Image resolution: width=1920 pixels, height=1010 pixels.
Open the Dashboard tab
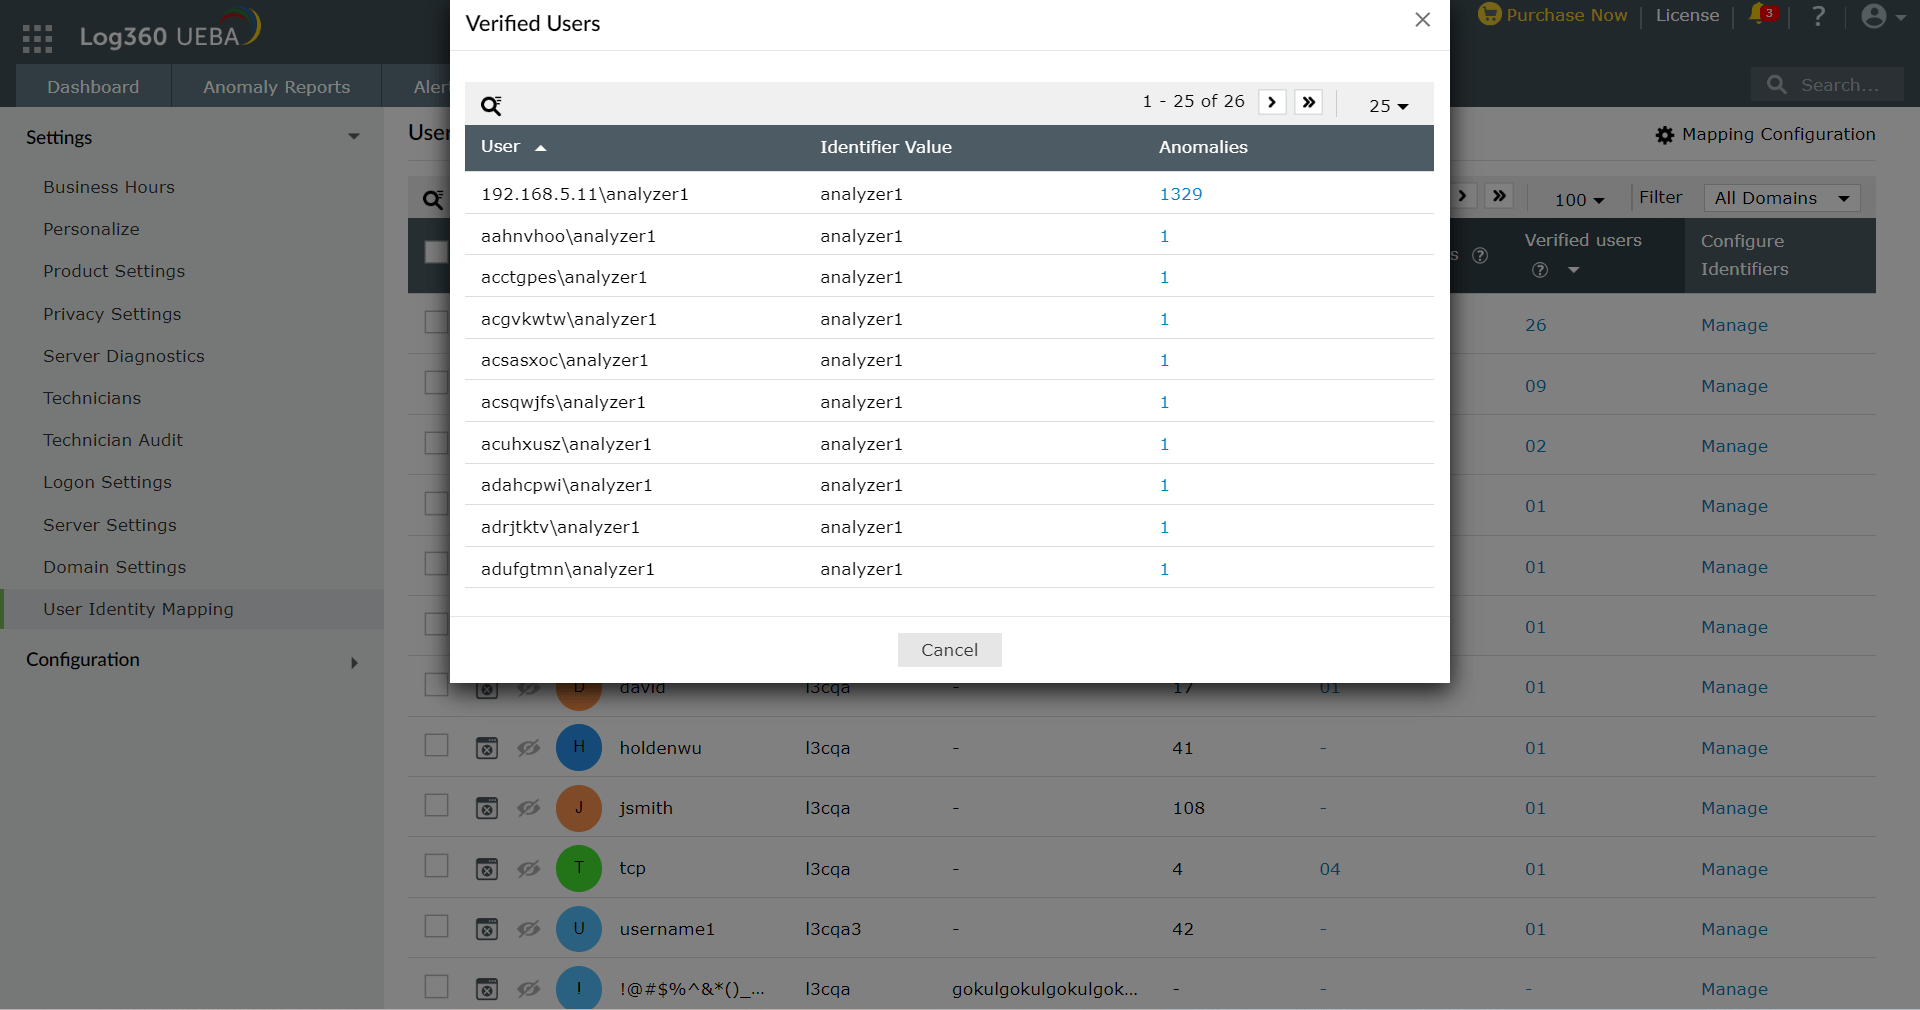point(93,87)
